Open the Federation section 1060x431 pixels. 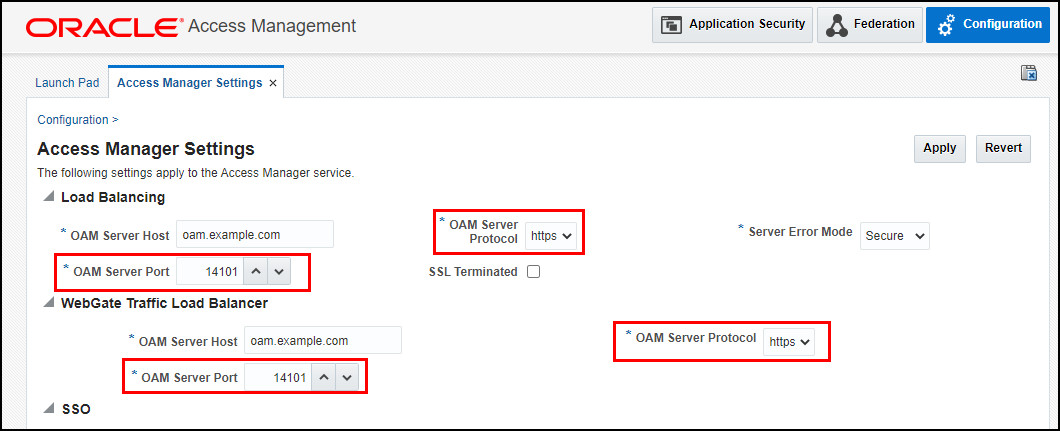click(x=870, y=25)
